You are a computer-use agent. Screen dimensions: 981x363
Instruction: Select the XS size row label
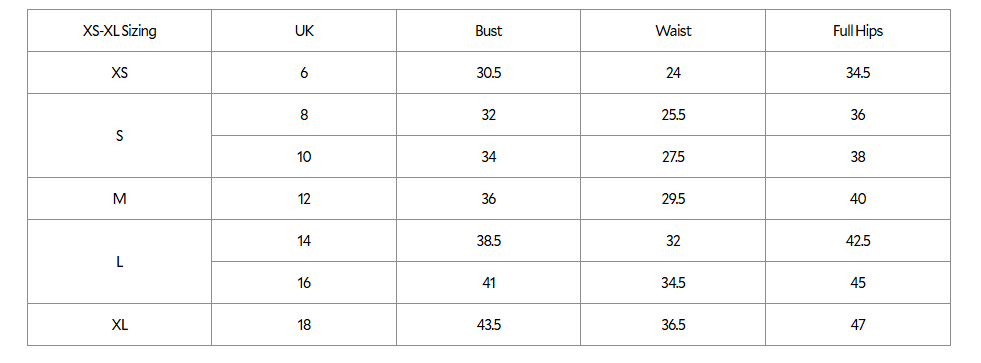[x=119, y=73]
